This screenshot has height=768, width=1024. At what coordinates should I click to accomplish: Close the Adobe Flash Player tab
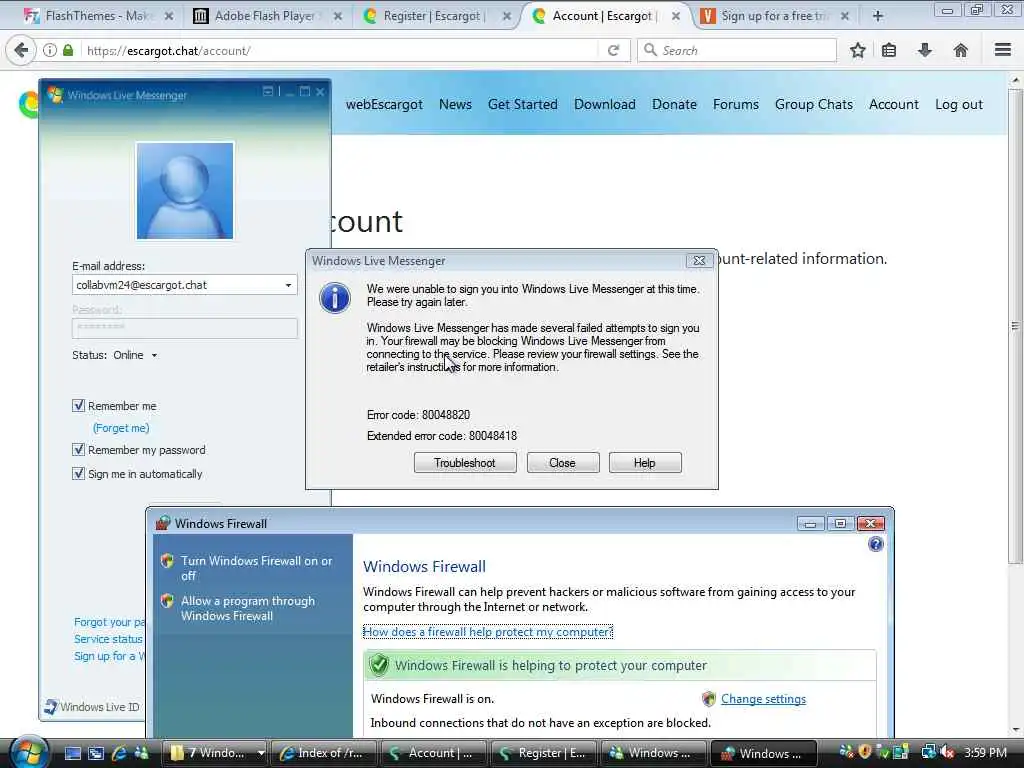(x=338, y=16)
